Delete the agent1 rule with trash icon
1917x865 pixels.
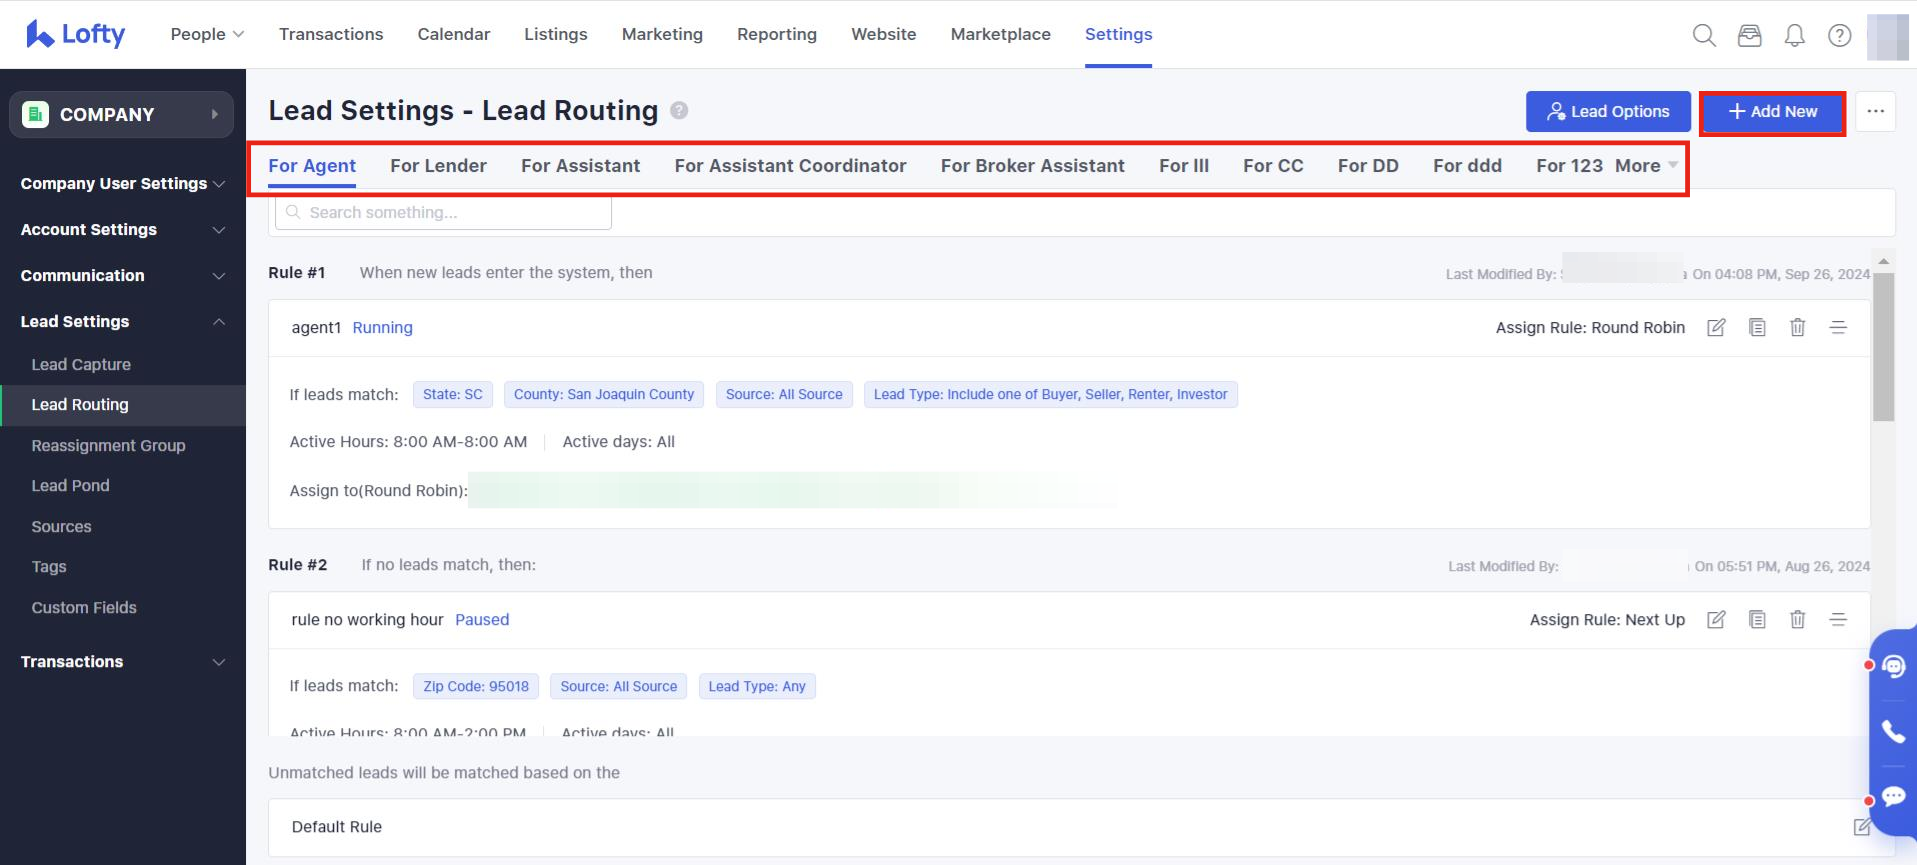[1797, 328]
